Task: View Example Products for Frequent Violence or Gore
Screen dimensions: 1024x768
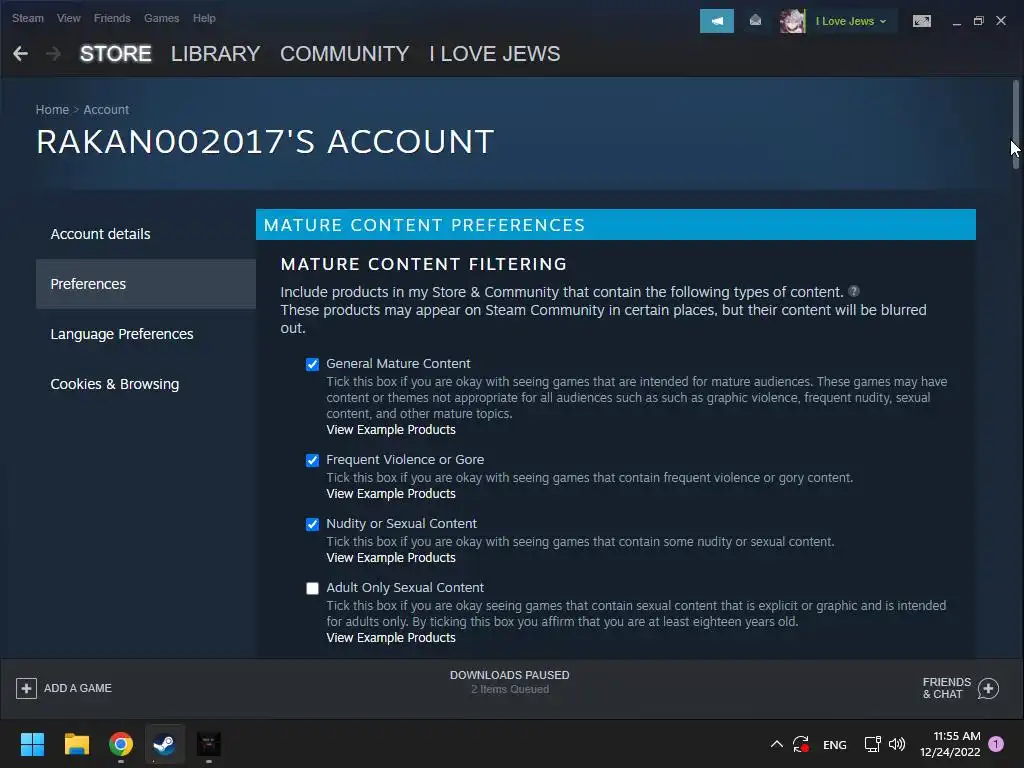Action: point(391,494)
